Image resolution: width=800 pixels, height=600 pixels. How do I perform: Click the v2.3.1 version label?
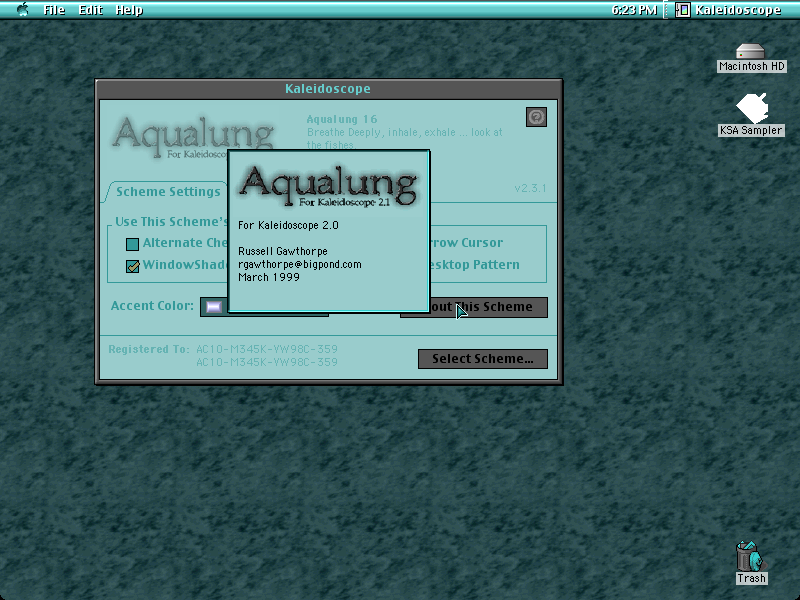(x=531, y=188)
